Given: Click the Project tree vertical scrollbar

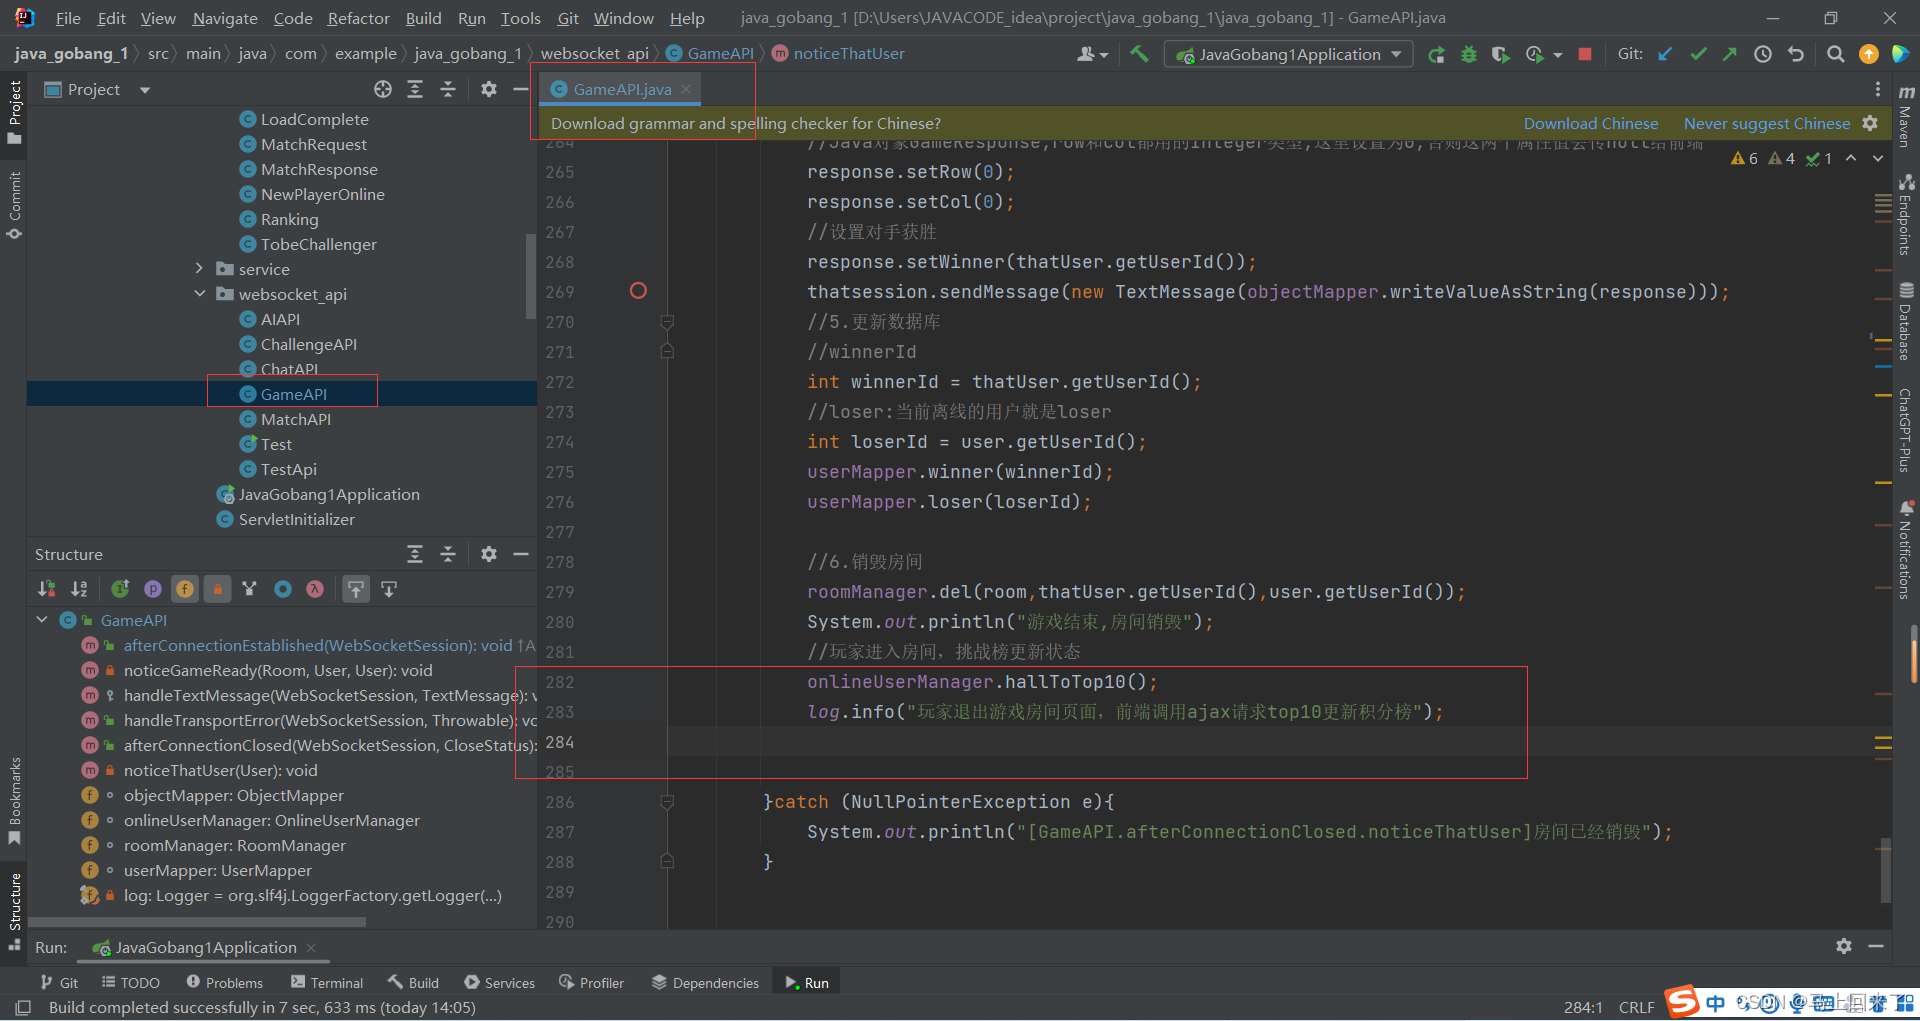Looking at the screenshot, I should pyautogui.click(x=530, y=277).
